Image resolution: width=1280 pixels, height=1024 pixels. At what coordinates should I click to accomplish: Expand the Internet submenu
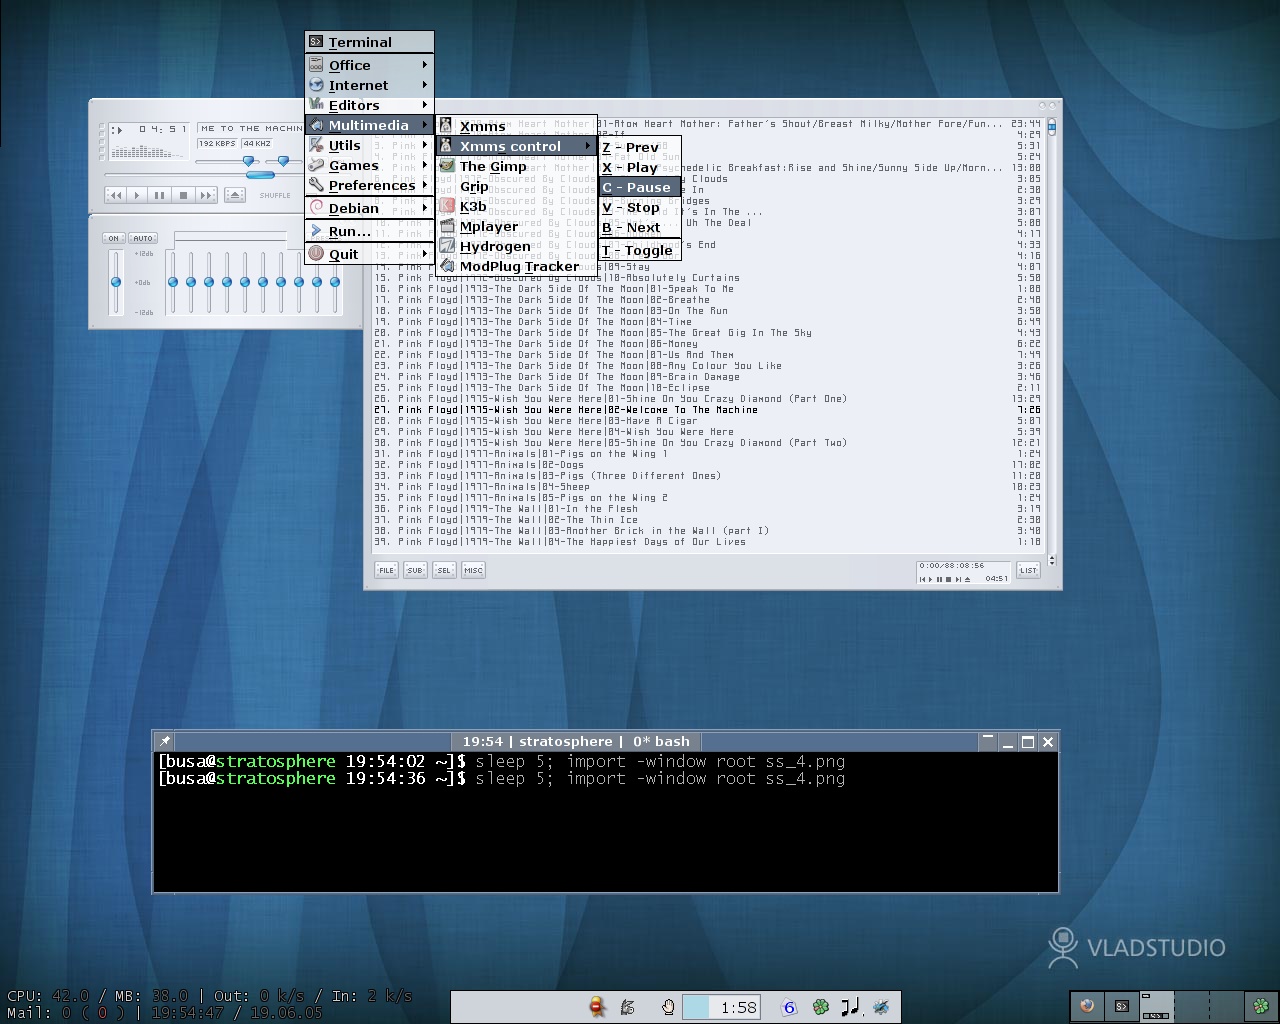click(369, 85)
